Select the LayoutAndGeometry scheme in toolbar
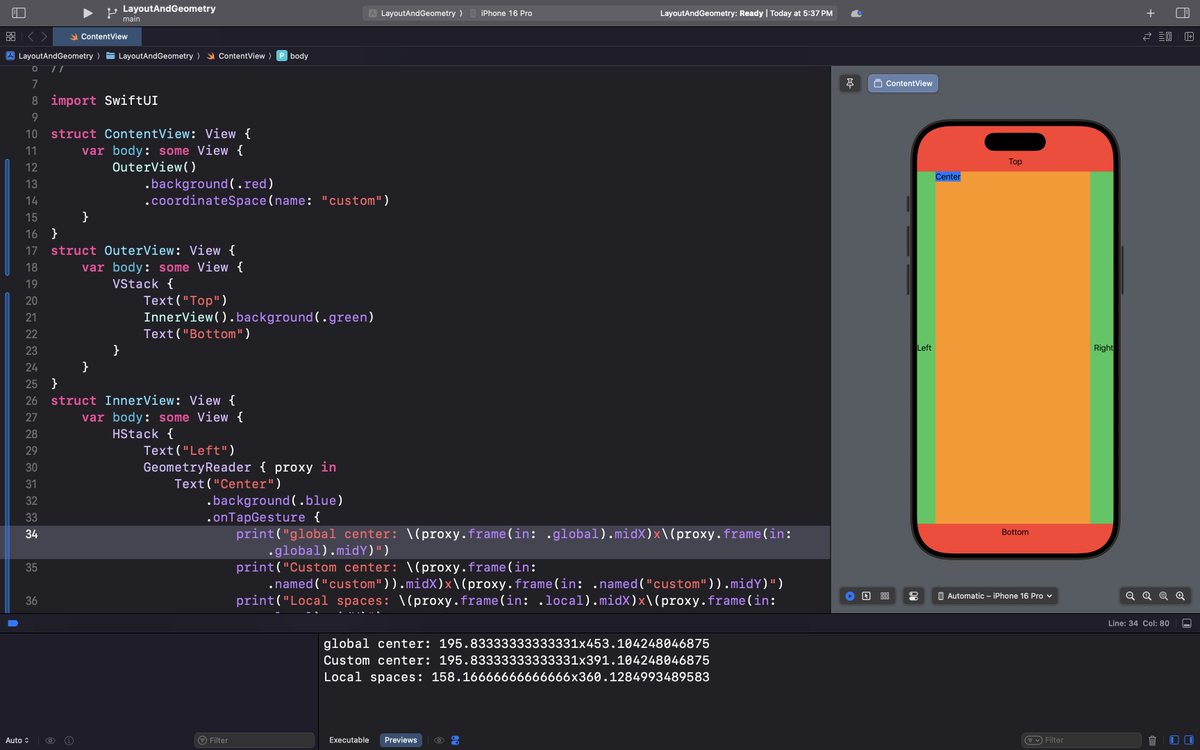 (412, 13)
